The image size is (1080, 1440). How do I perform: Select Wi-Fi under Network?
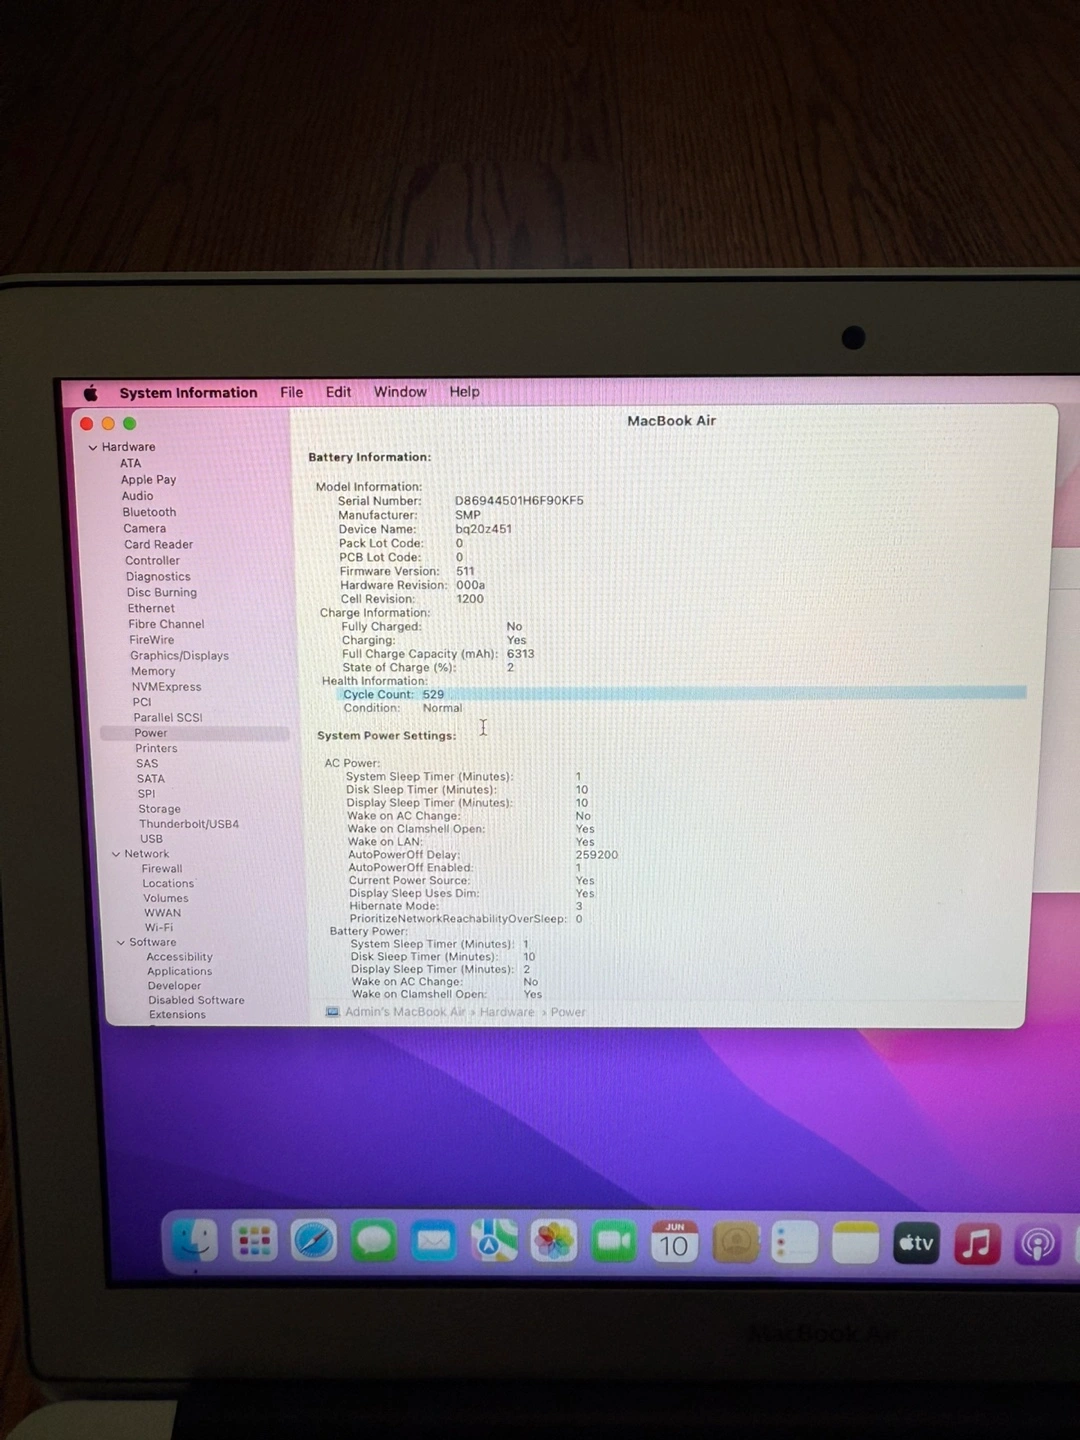tap(159, 927)
